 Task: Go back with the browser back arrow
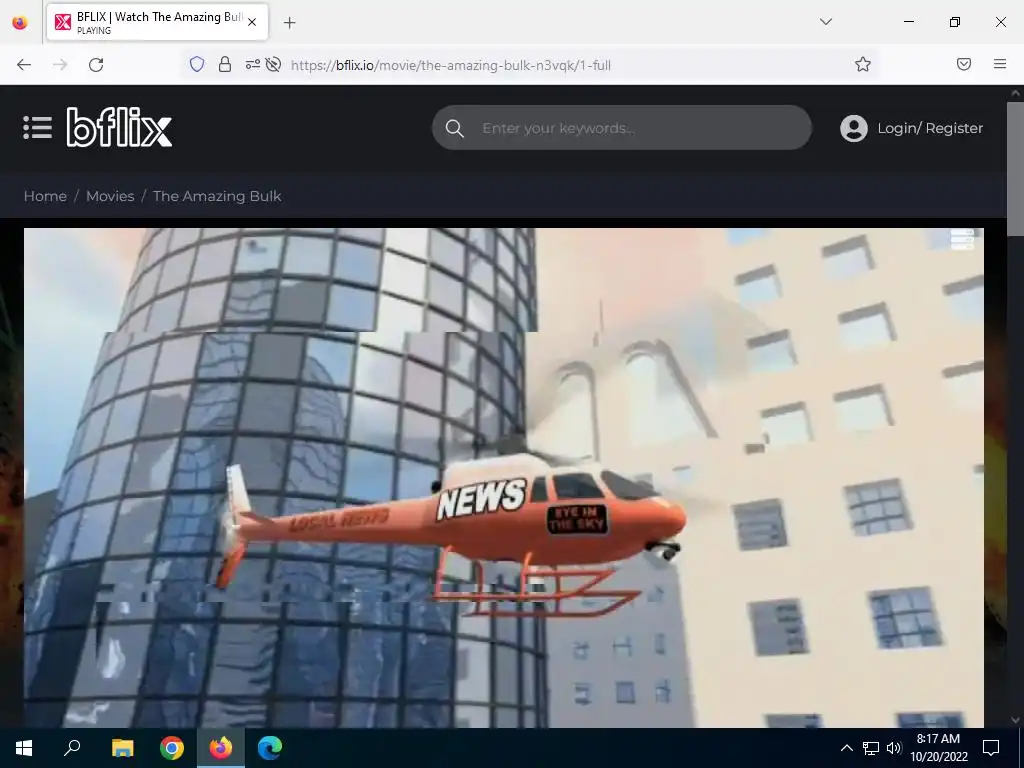(24, 65)
